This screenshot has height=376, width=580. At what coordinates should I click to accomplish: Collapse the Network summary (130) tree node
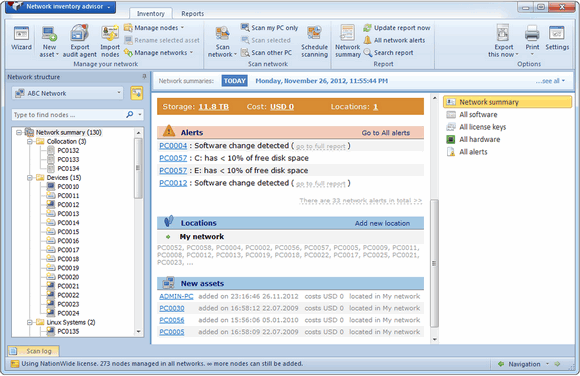point(19,132)
